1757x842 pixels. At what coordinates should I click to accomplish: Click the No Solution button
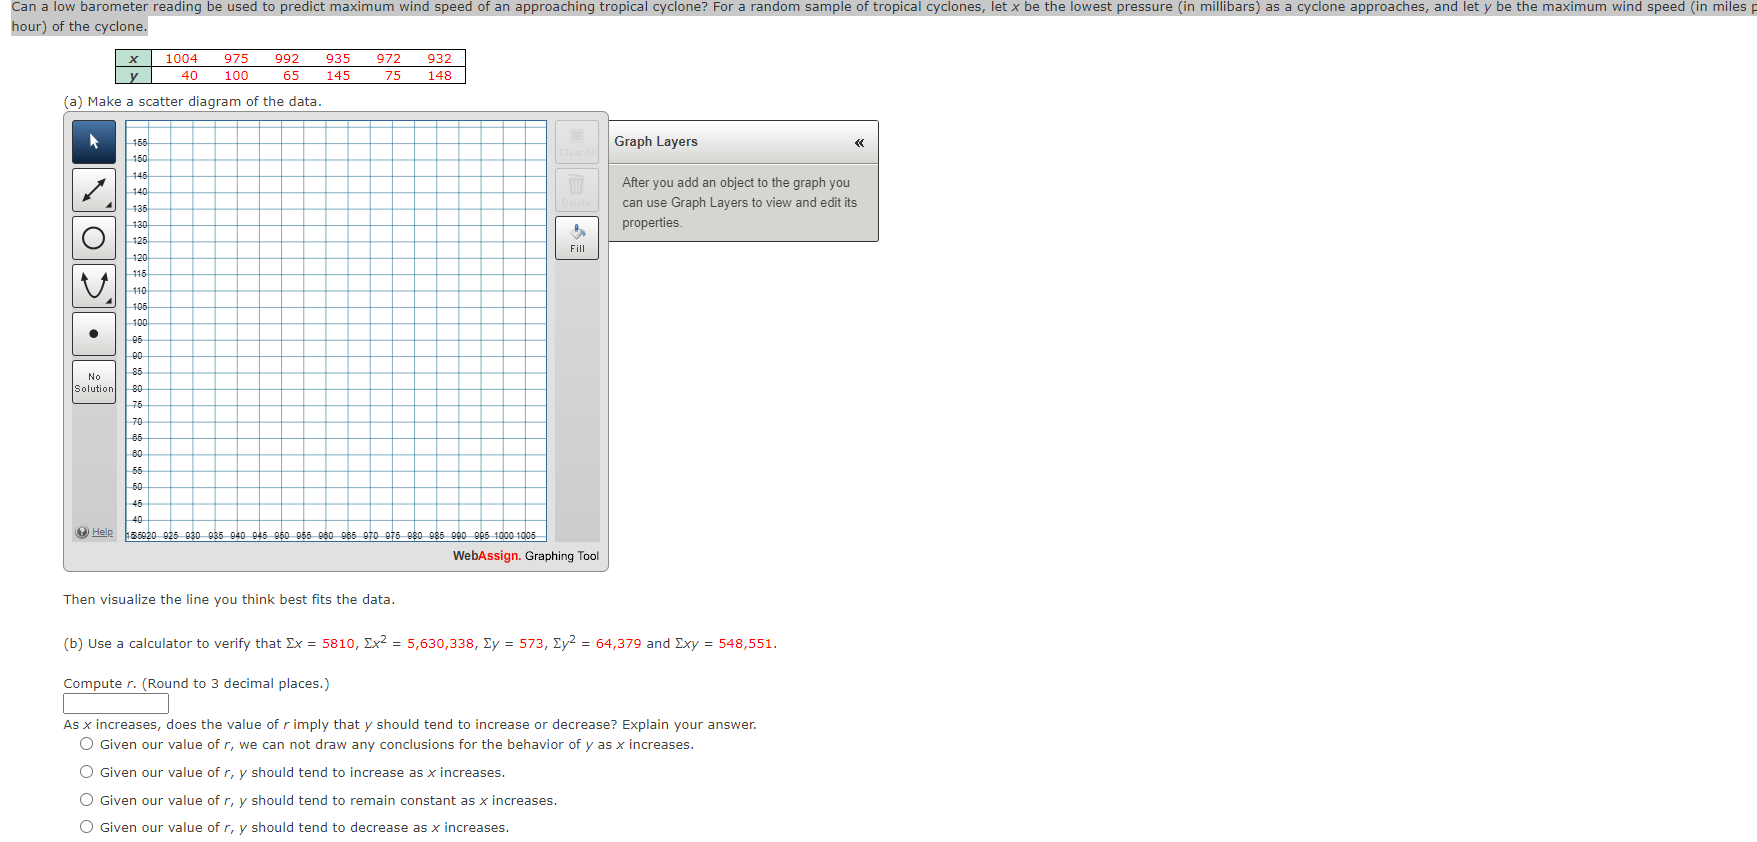94,382
